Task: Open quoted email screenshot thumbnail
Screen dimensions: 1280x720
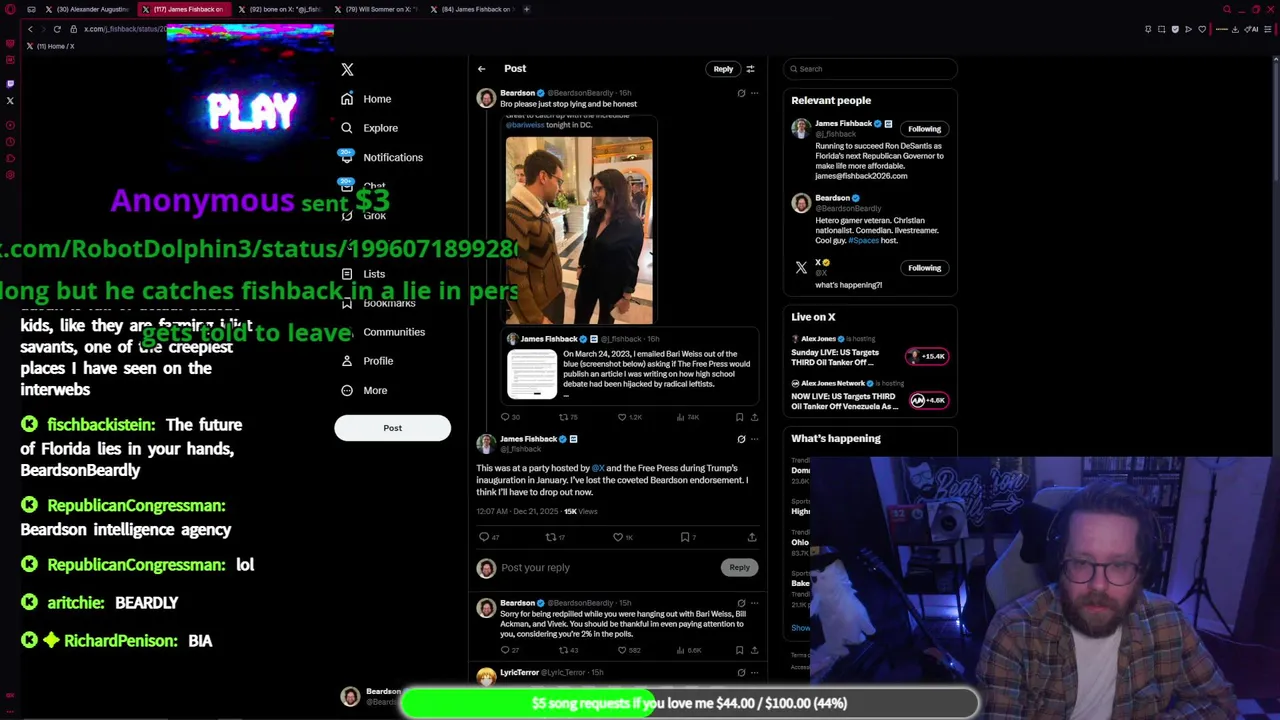Action: tap(532, 374)
